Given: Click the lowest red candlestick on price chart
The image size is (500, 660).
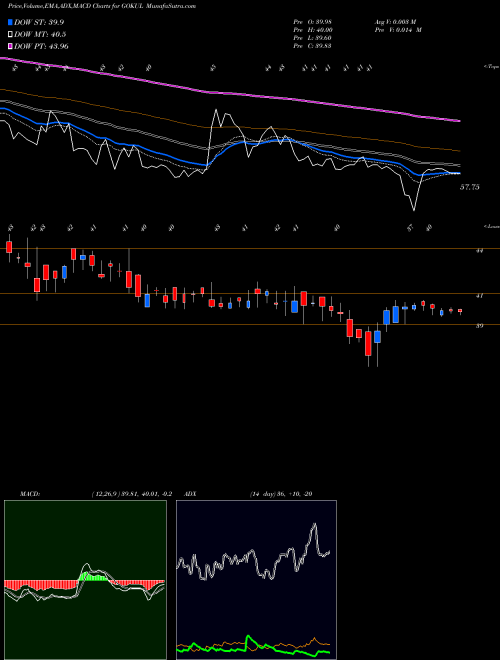Looking at the screenshot, I should point(368,343).
